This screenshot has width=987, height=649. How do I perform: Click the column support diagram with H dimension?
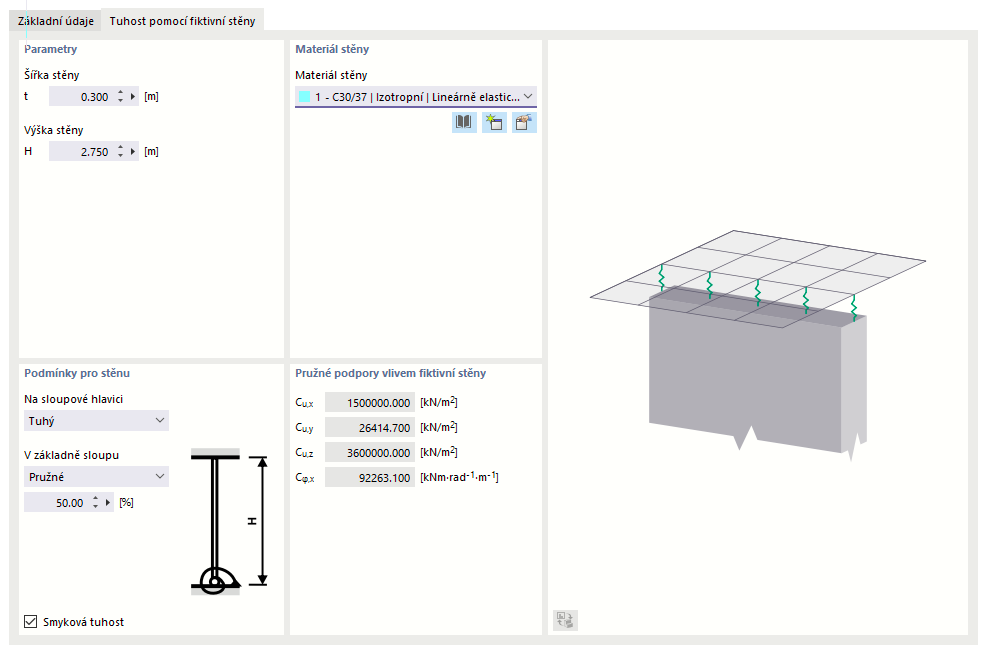click(x=229, y=521)
